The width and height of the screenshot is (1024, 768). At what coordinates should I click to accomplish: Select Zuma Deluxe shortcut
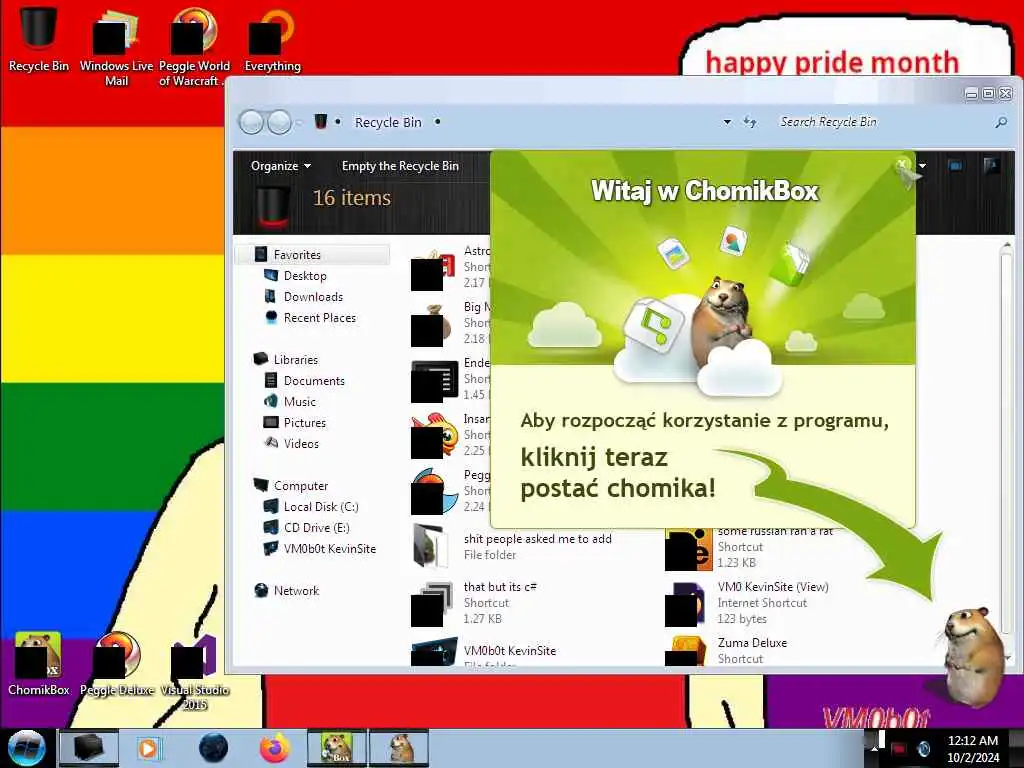point(726,652)
